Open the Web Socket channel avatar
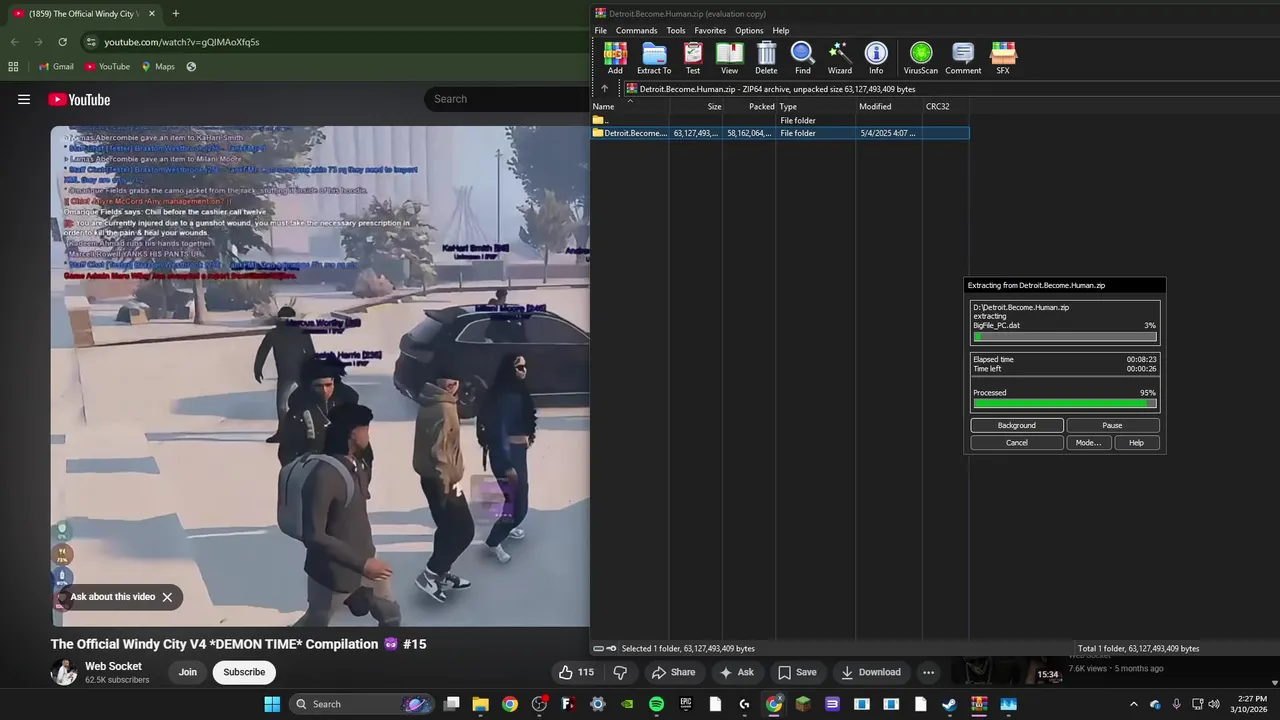 click(x=64, y=672)
